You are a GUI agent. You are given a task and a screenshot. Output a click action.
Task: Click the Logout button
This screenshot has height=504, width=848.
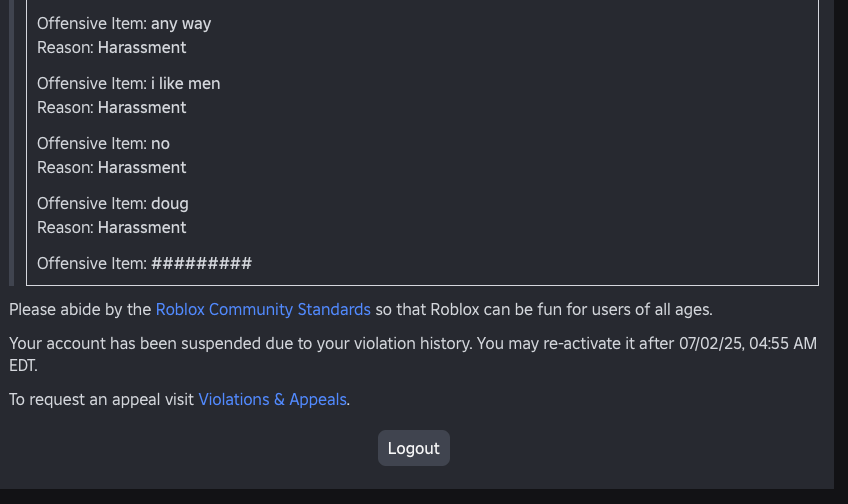[414, 448]
